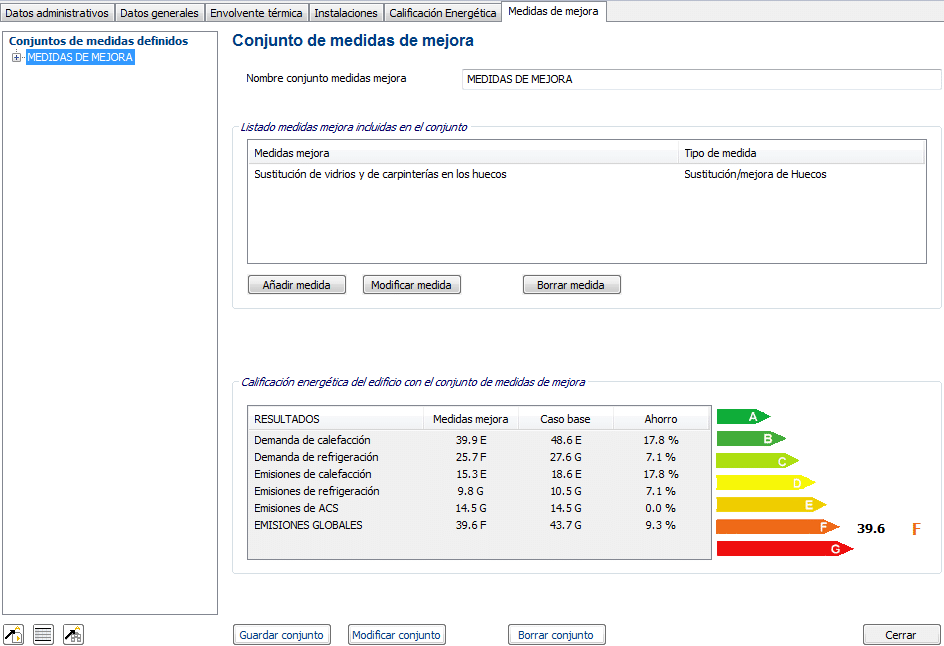Image resolution: width=944 pixels, height=646 pixels.
Task: Click Modificar medida button
Action: (x=411, y=285)
